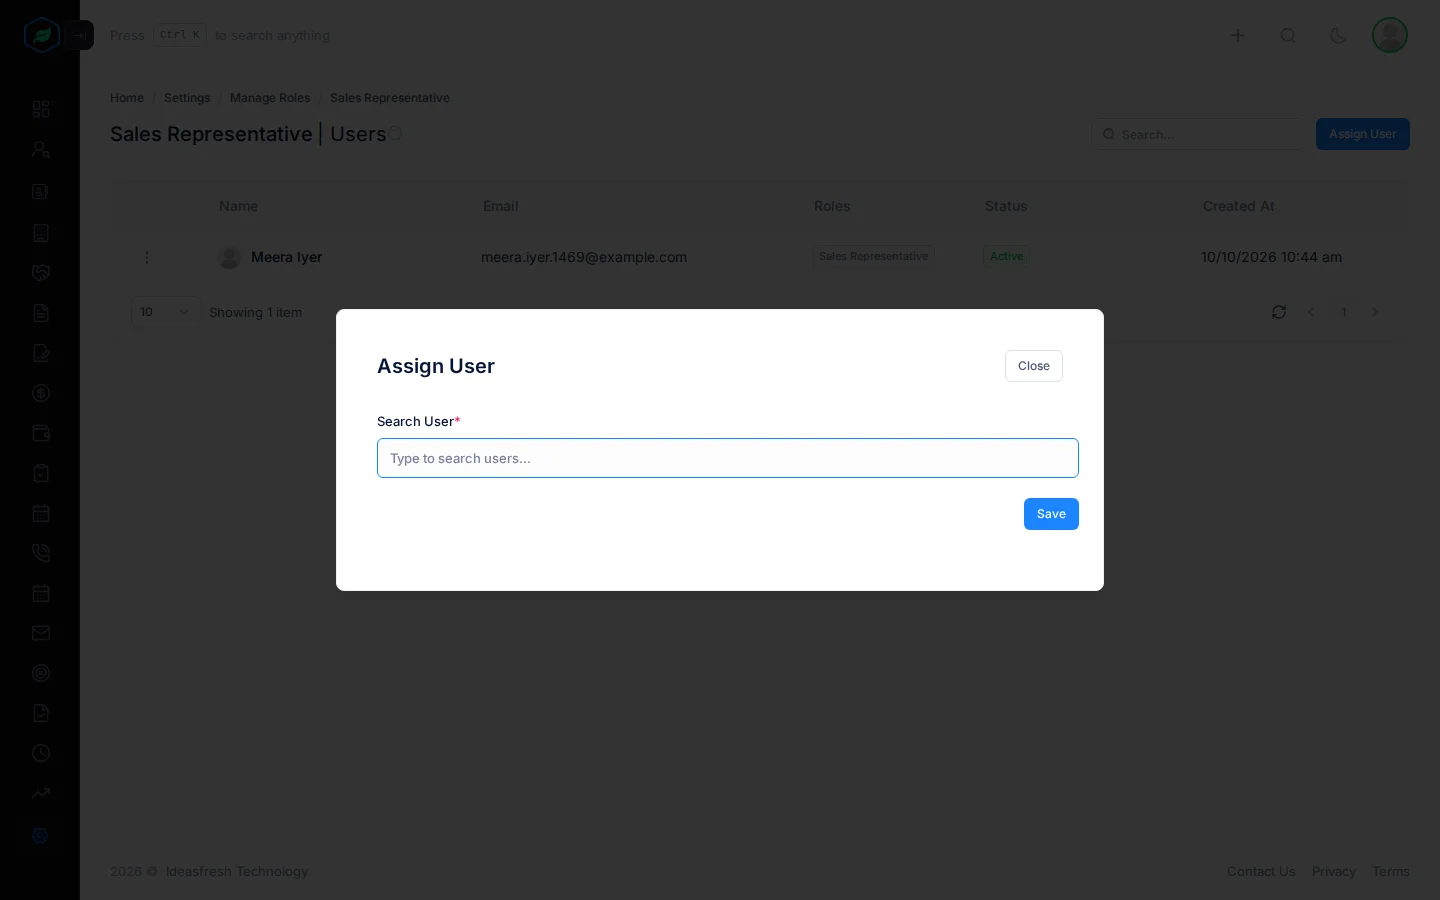Focus the Search User input field
The width and height of the screenshot is (1440, 900).
728,458
